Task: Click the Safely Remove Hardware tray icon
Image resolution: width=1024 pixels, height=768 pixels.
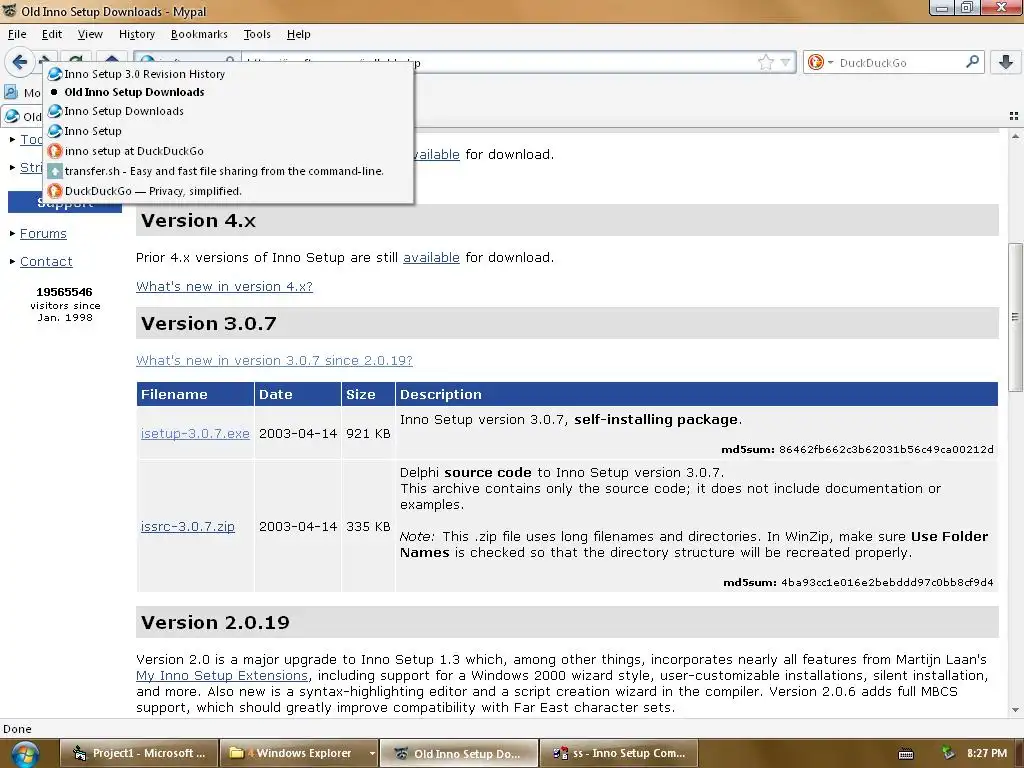Action: point(948,753)
